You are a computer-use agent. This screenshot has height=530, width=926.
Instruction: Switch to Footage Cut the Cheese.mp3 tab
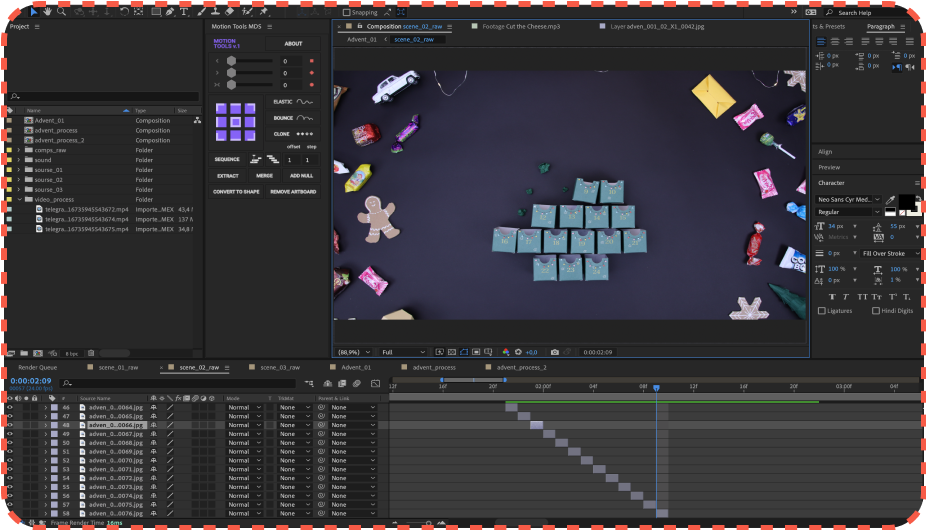(521, 27)
